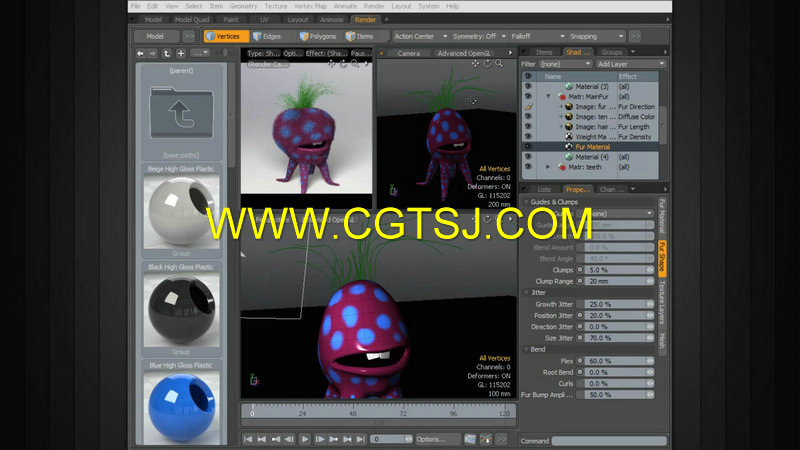Switch to the Items panel tab

coord(544,52)
